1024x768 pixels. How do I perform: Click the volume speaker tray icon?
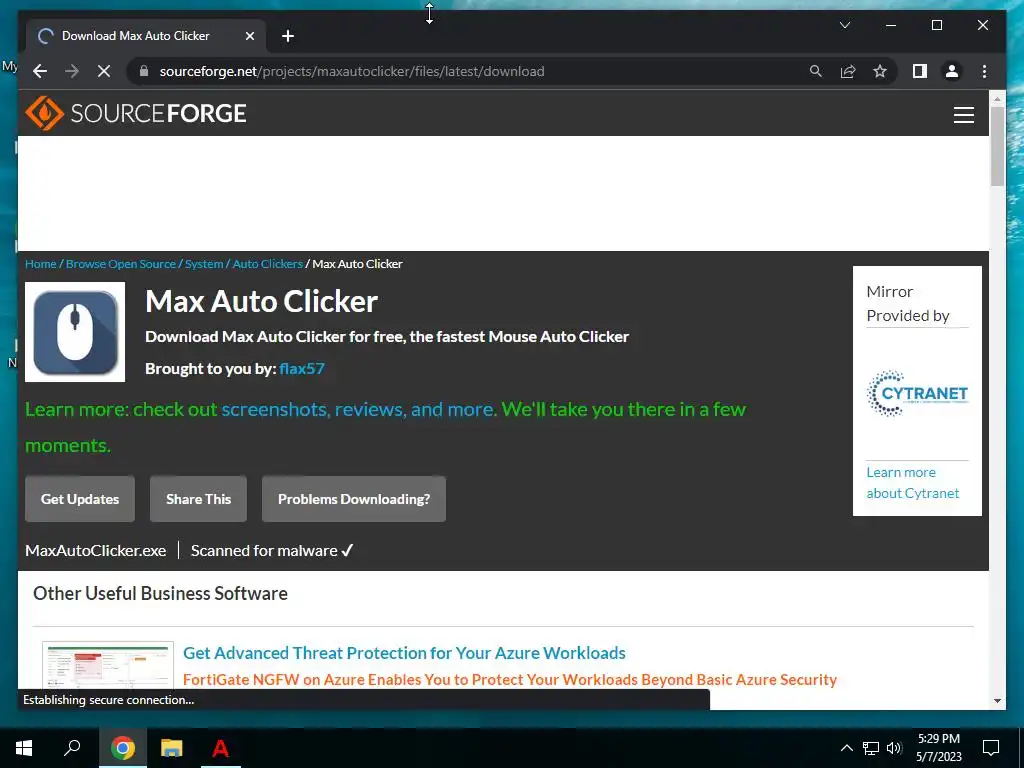894,748
